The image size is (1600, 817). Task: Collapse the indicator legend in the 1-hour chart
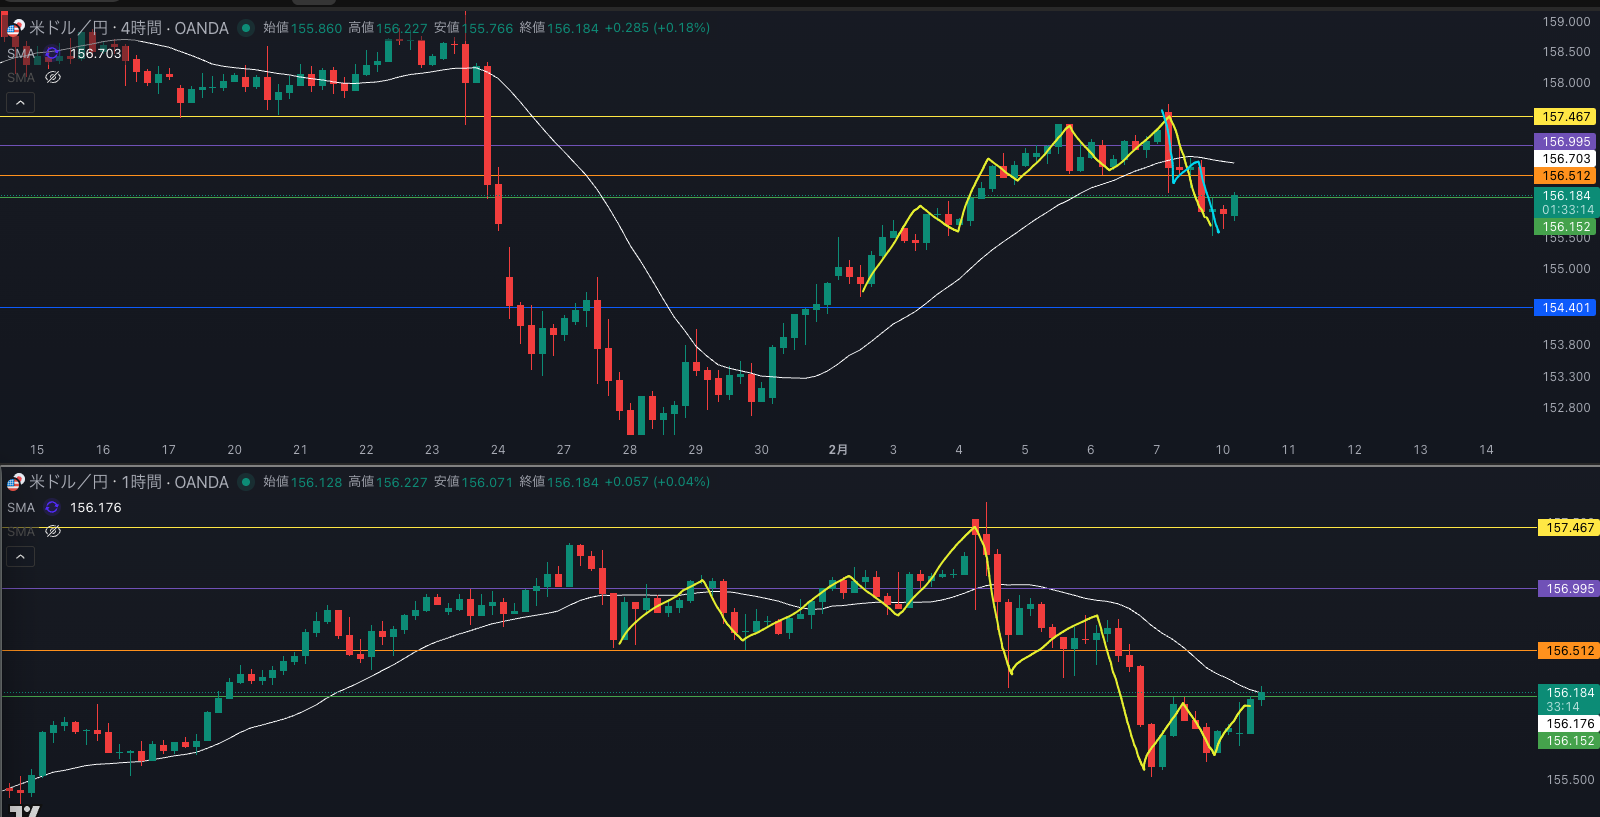[x=20, y=556]
